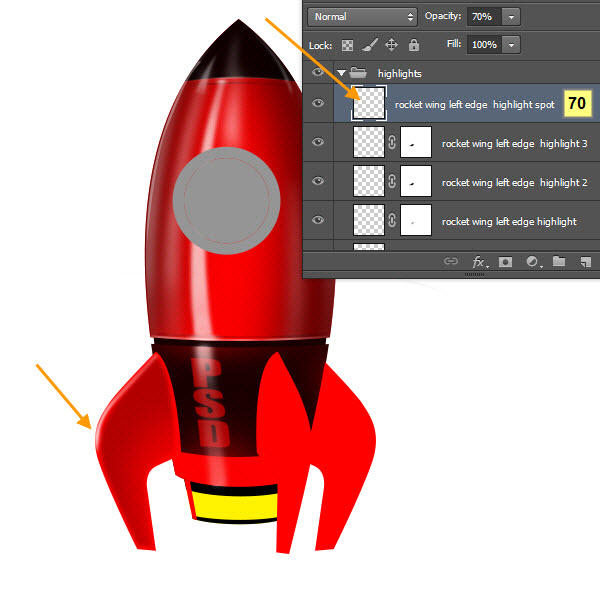Viewport: 600px width, 600px height.
Task: Open the fx layer style menu
Action: [479, 262]
